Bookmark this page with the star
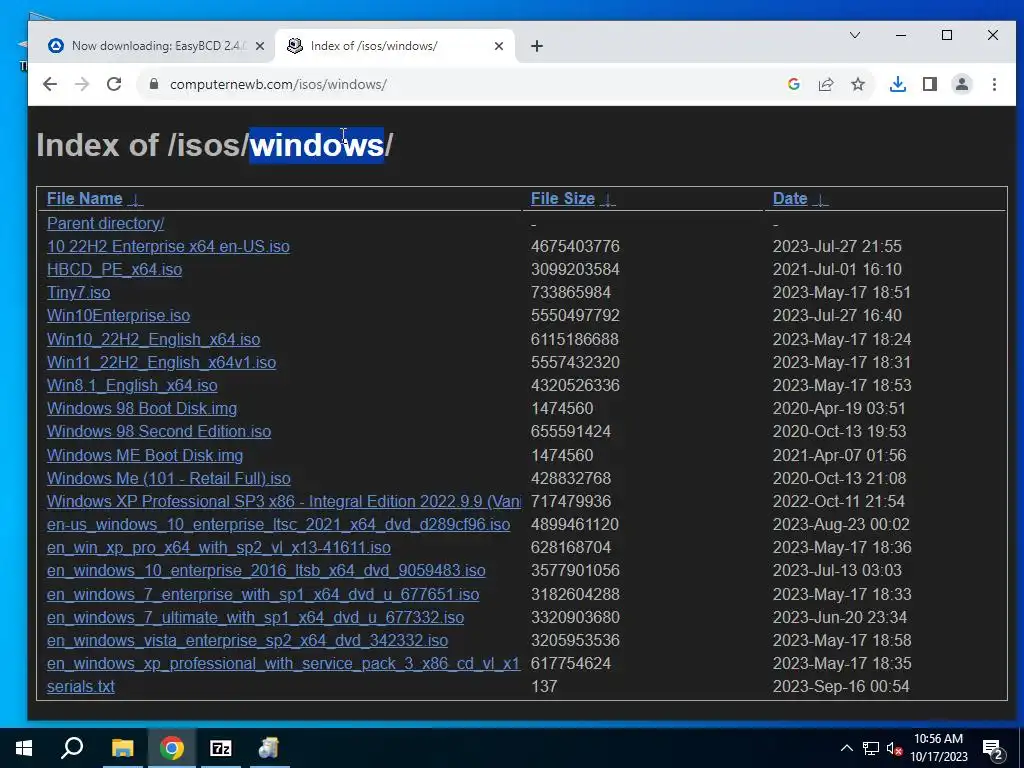1024x768 pixels. click(x=858, y=84)
